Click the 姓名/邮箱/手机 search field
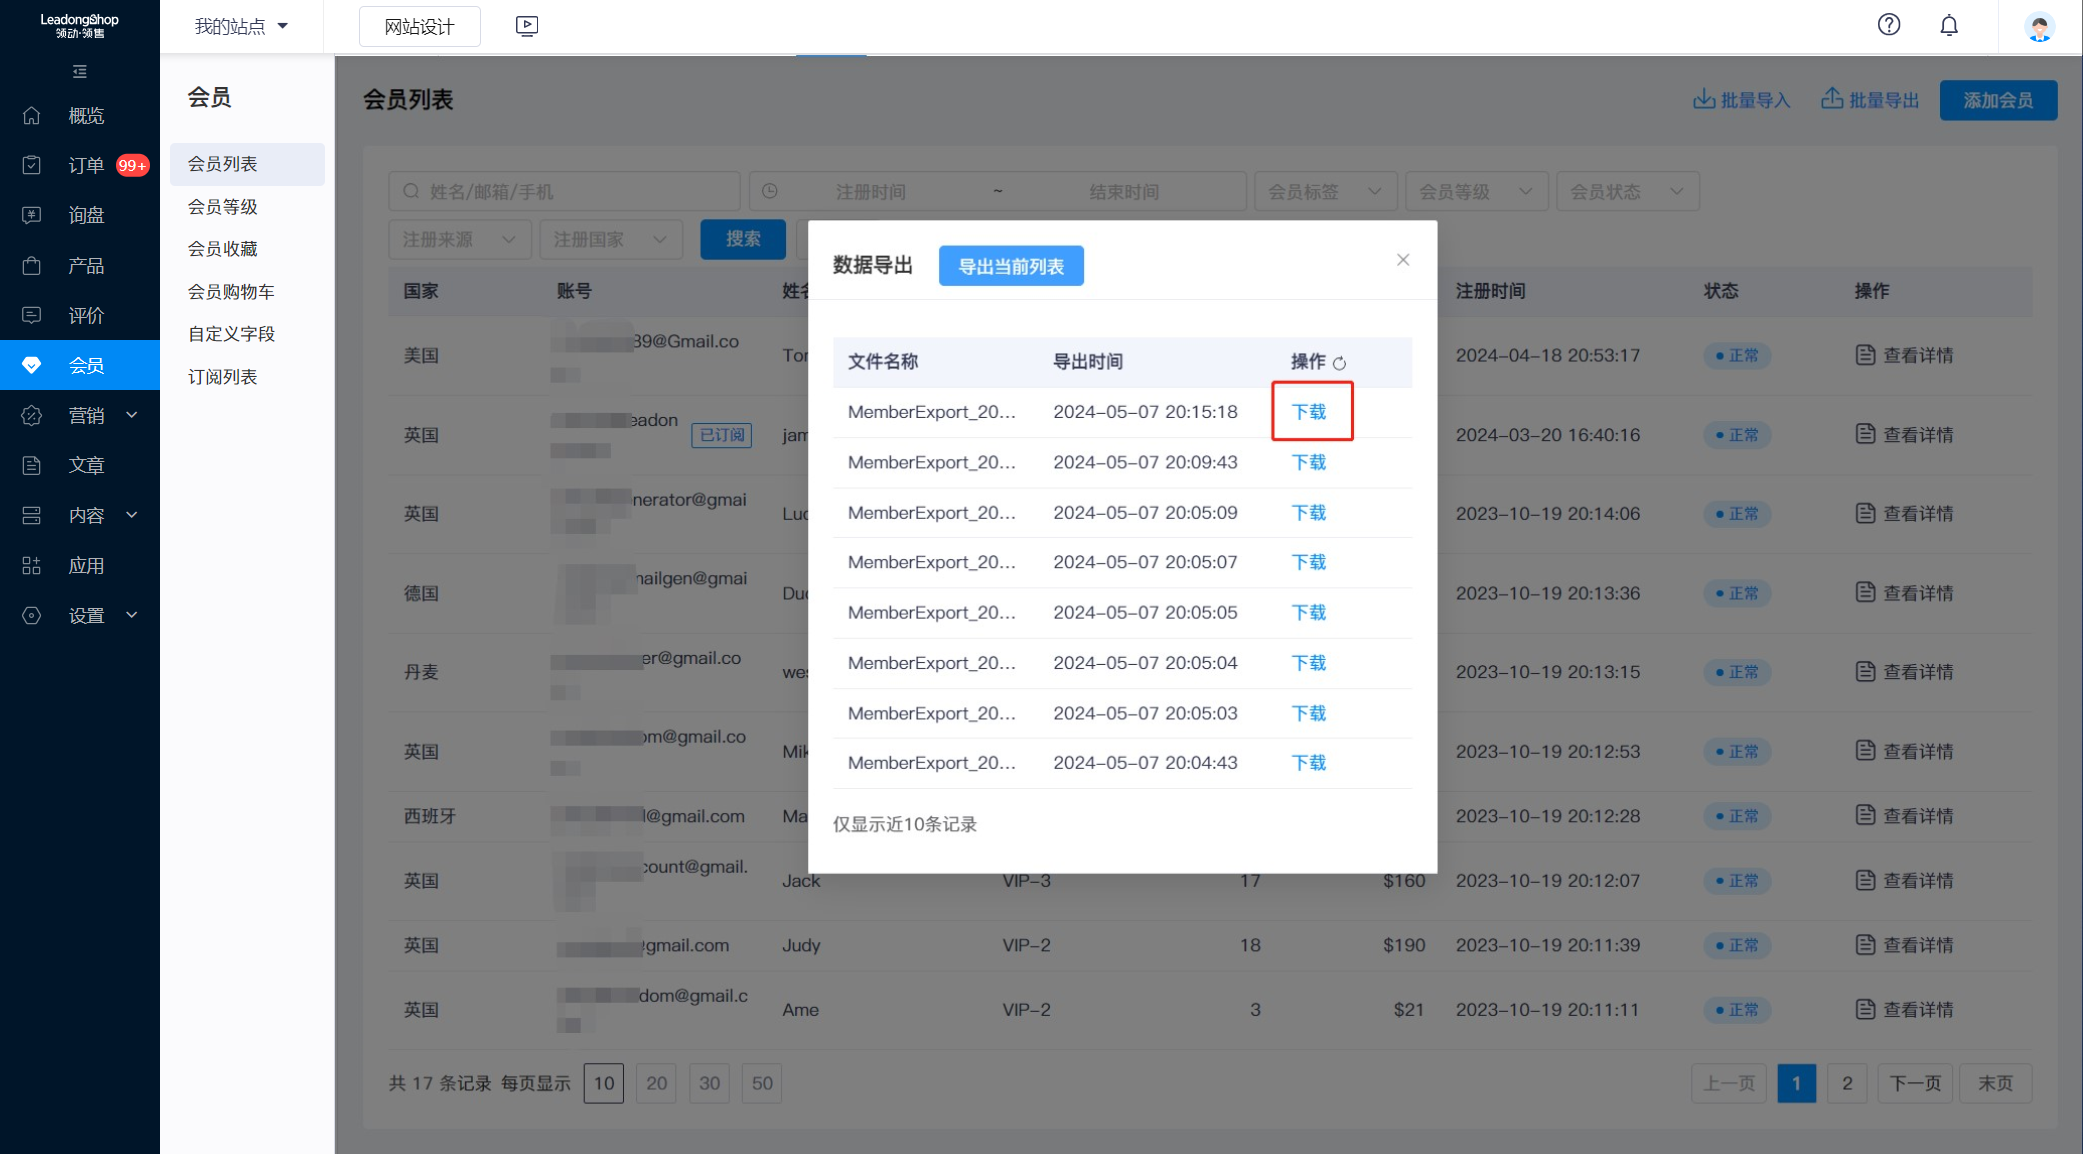 tap(565, 192)
